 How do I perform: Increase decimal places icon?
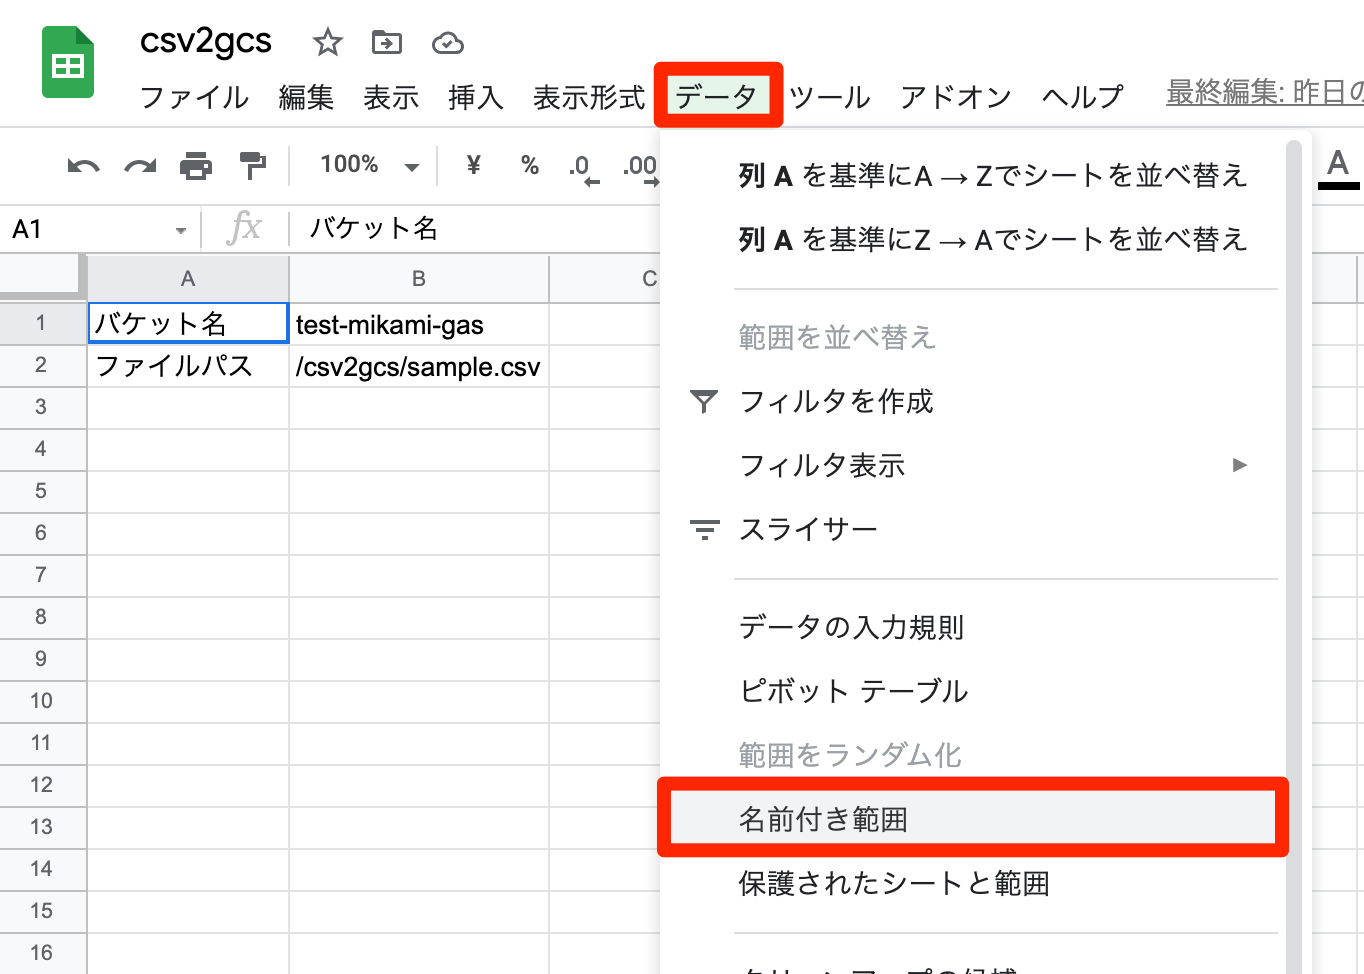pyautogui.click(x=641, y=168)
